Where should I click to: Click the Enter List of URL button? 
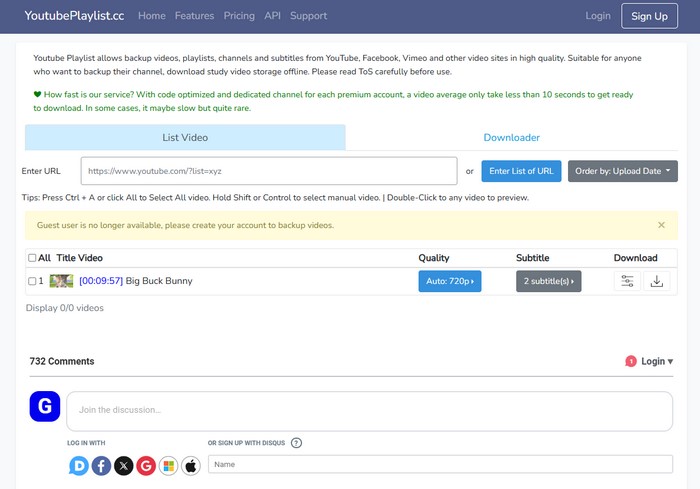521,171
